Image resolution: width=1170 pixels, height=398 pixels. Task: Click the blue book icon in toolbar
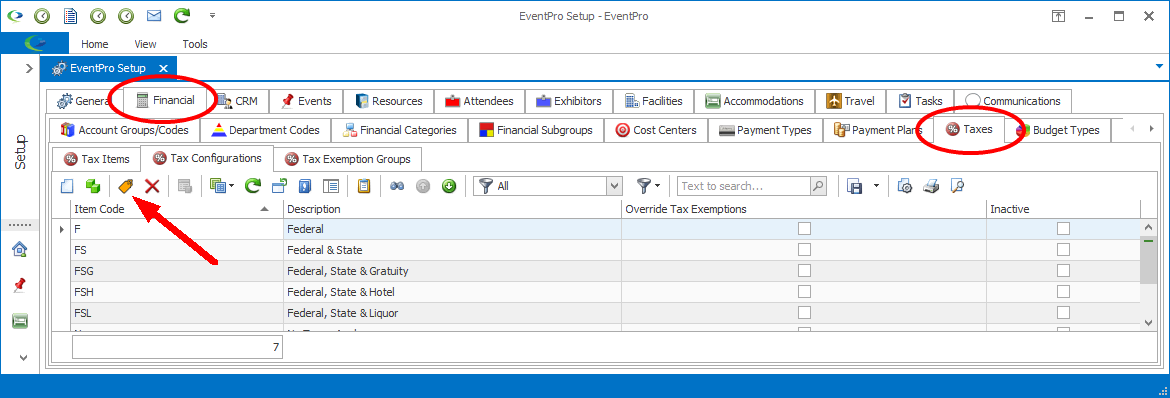304,186
